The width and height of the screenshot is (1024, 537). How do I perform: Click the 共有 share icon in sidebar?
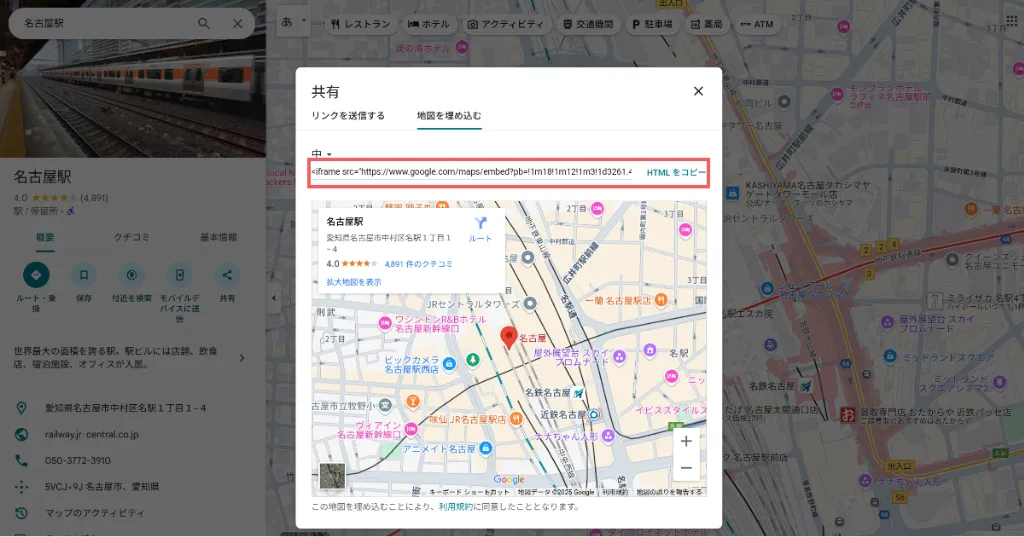pyautogui.click(x=227, y=275)
